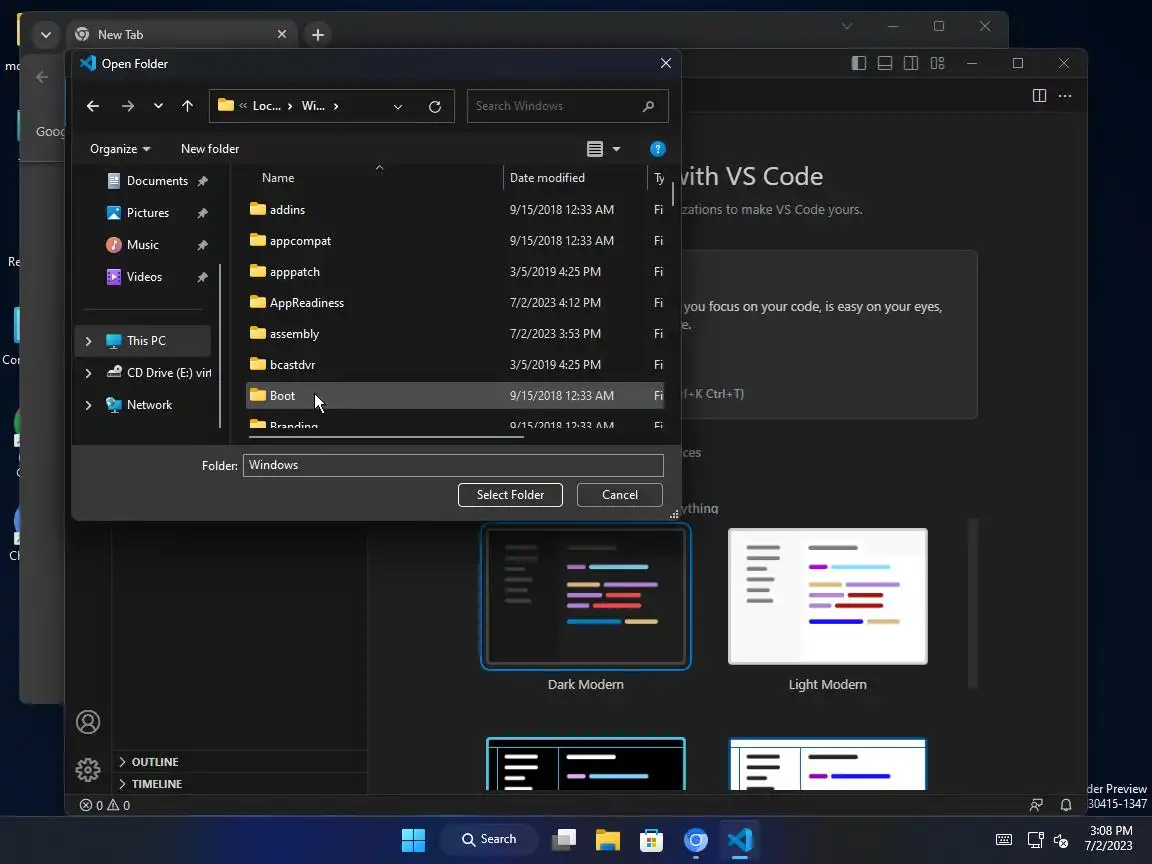Create a New folder
Viewport: 1152px width, 864px height.
[x=210, y=149]
